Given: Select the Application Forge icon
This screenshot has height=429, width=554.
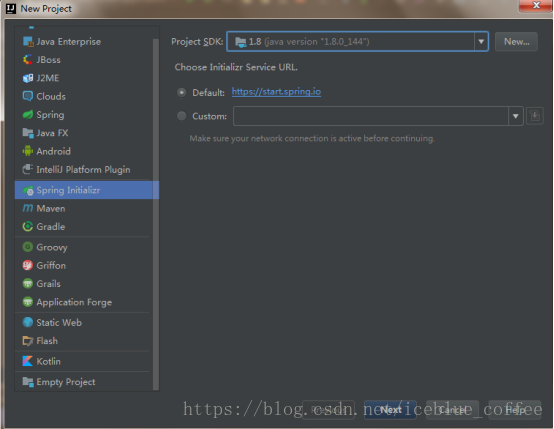Looking at the screenshot, I should (x=28, y=302).
